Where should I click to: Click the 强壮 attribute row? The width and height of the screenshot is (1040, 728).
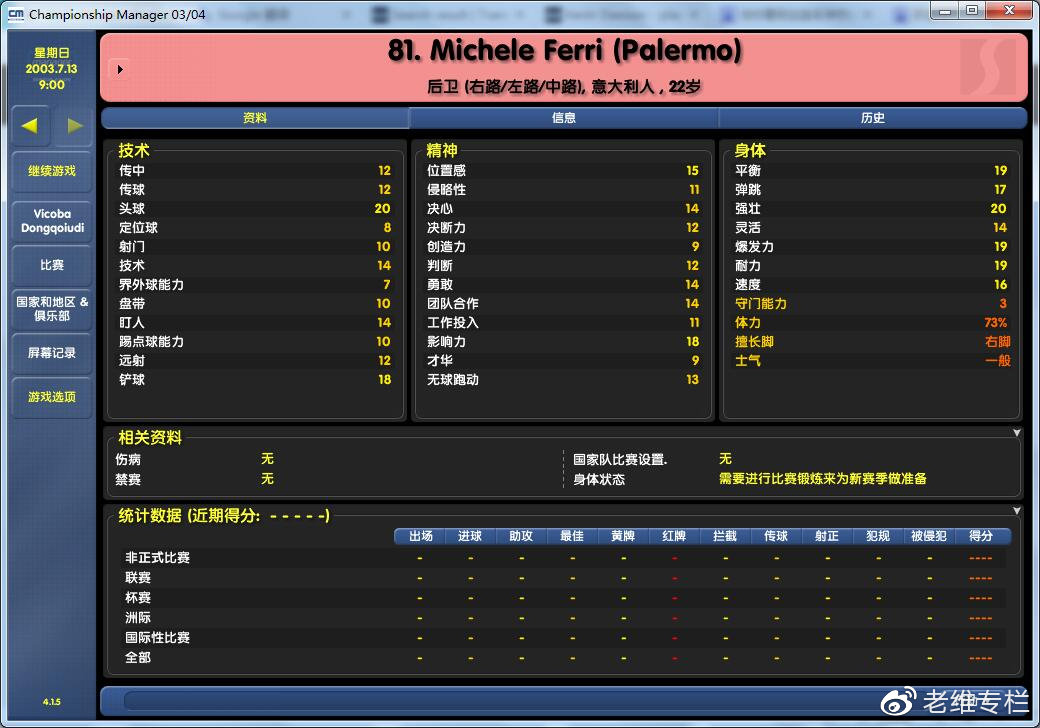point(871,208)
